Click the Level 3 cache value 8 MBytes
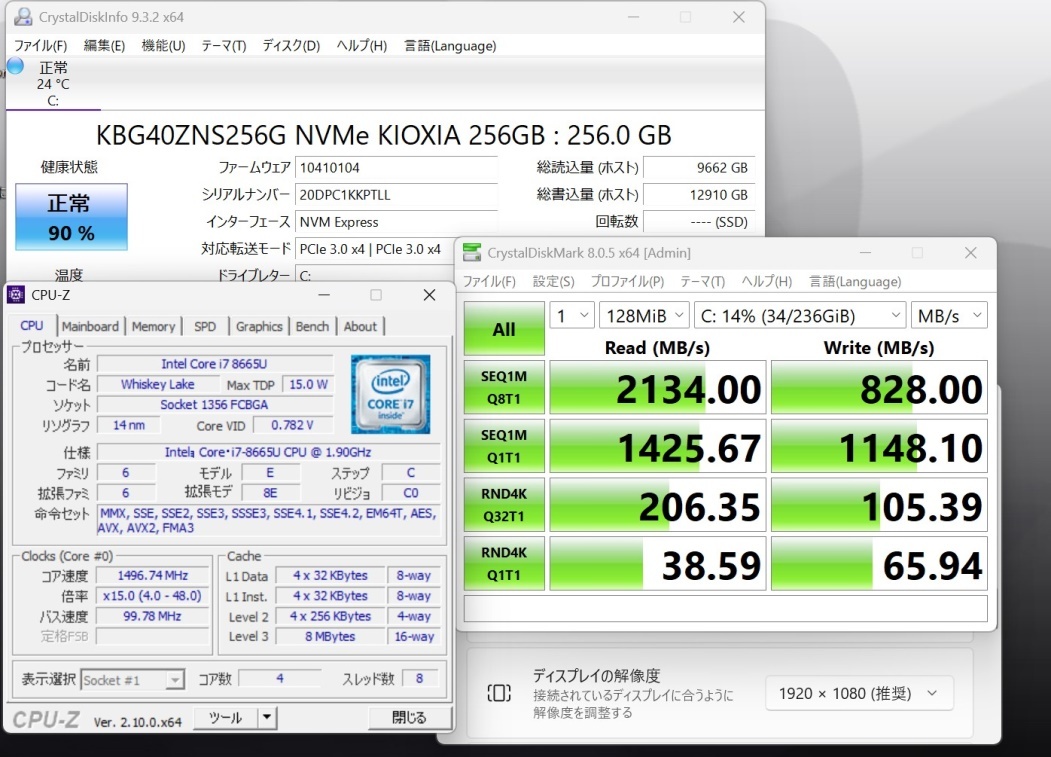 coord(330,636)
